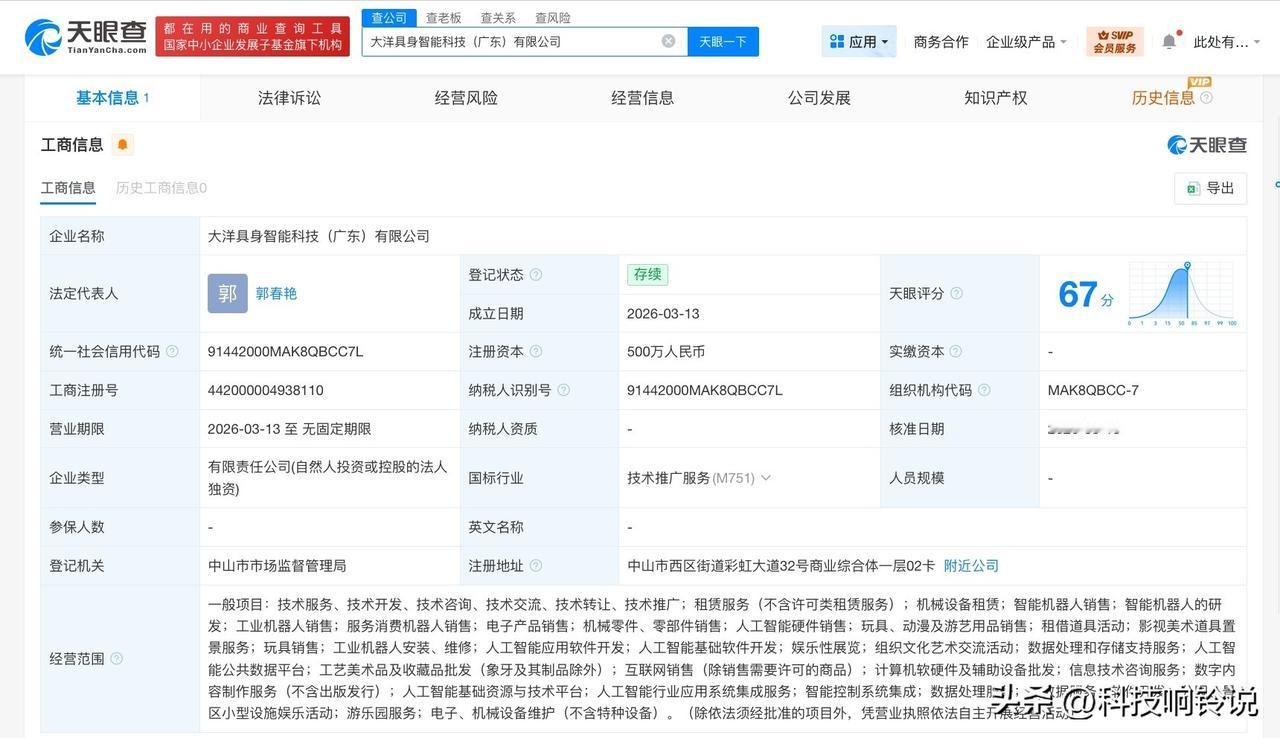Switch to the 查公司 search tab
Screen dimensions: 1280x738
click(x=389, y=18)
